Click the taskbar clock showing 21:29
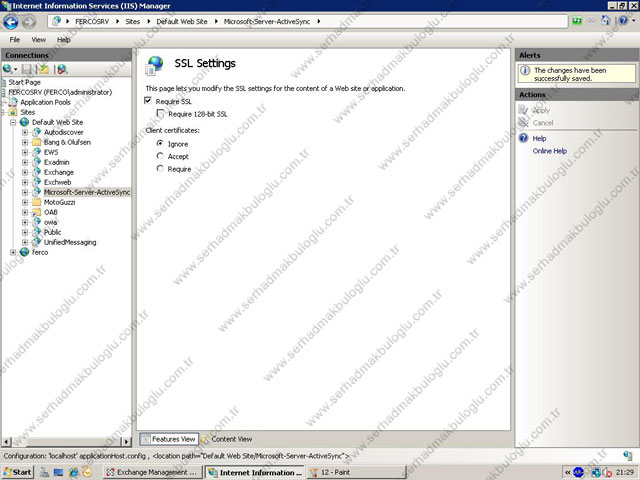640x480 pixels. pyautogui.click(x=625, y=472)
